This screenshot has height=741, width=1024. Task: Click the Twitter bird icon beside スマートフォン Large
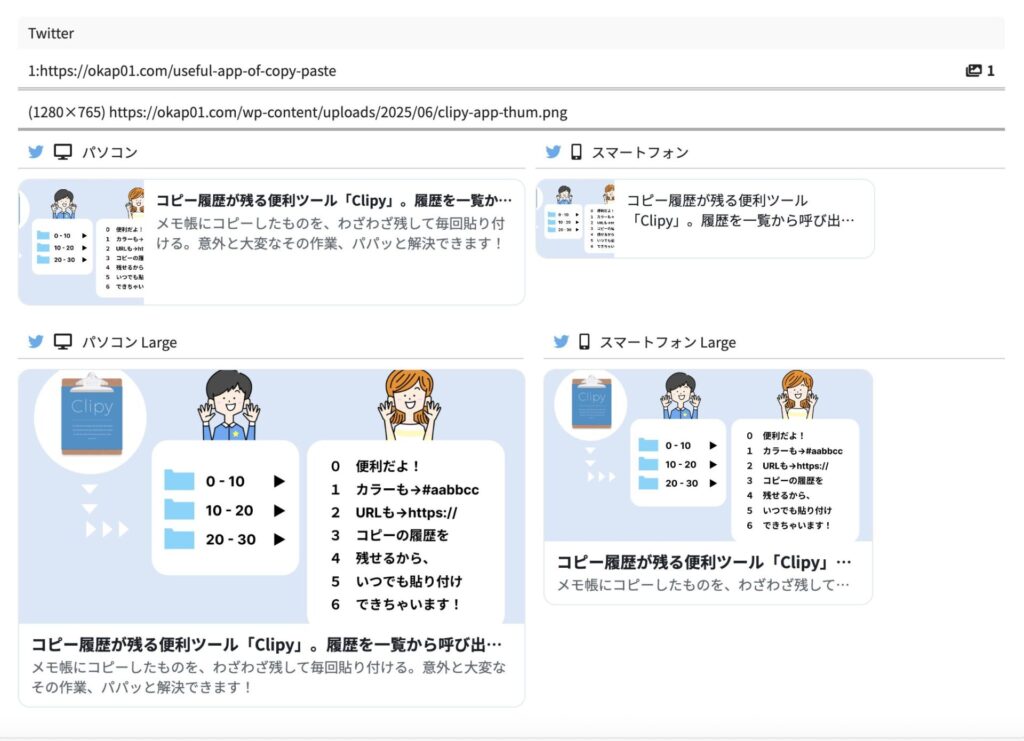click(561, 341)
